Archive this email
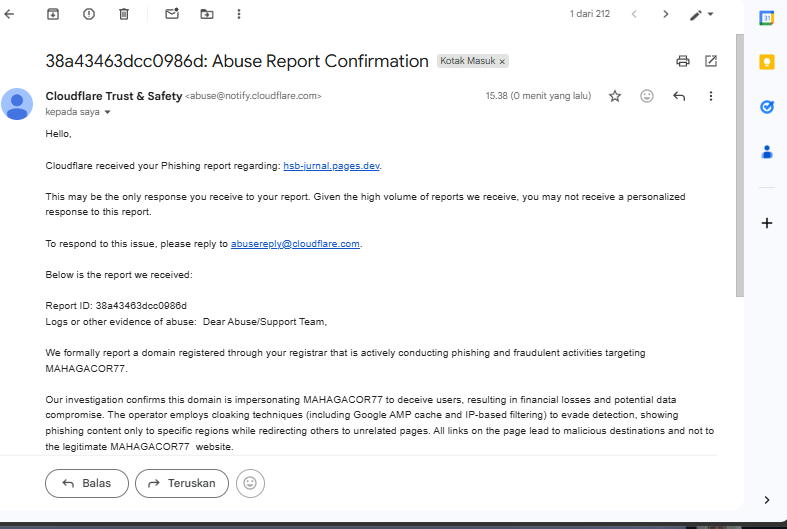The height and width of the screenshot is (529, 787). [x=53, y=14]
